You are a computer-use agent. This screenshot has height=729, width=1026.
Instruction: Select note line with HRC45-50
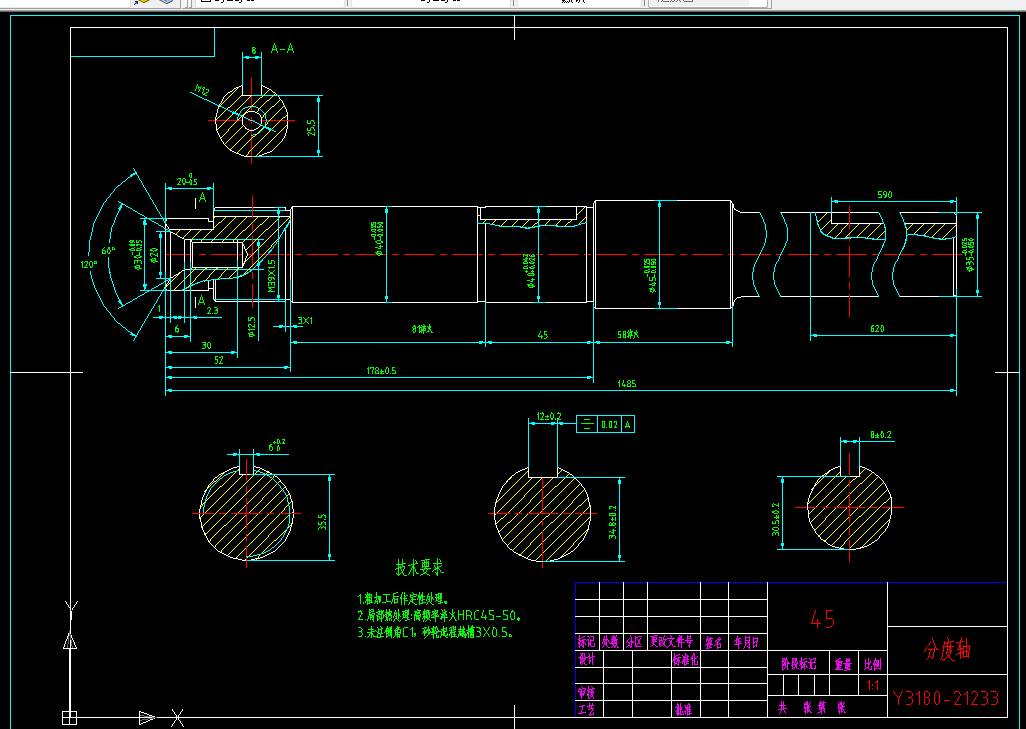click(439, 616)
